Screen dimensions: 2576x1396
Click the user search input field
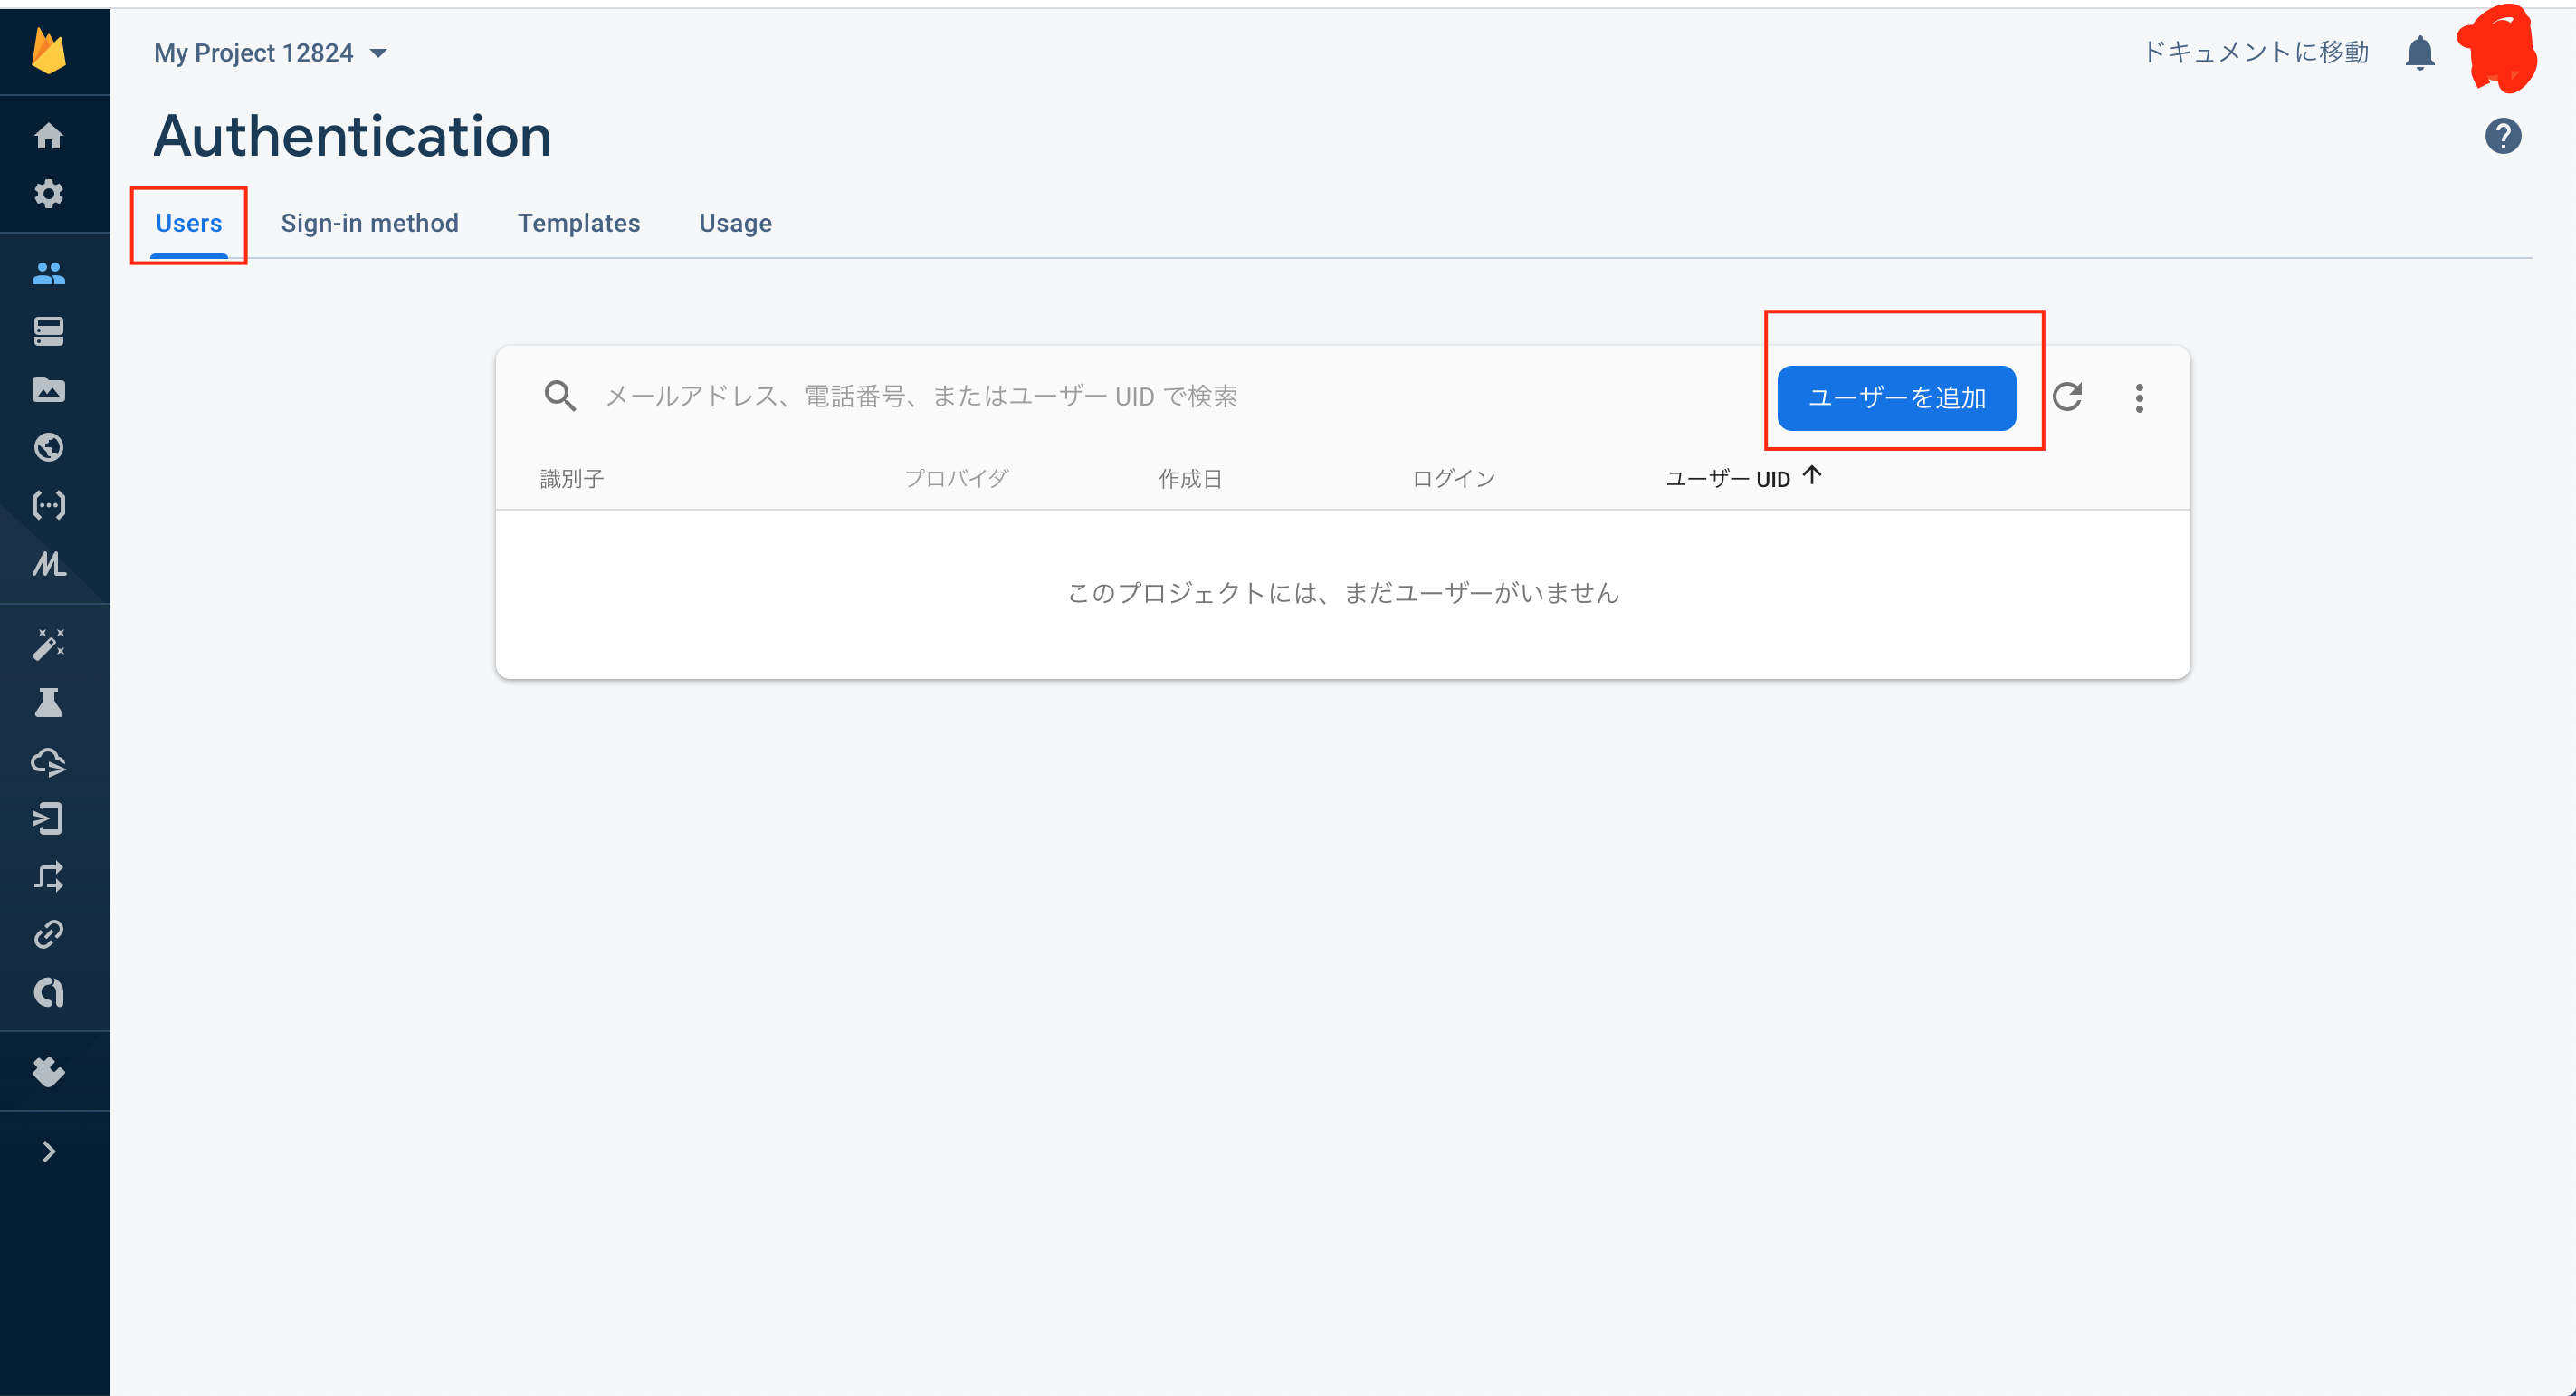click(1100, 397)
